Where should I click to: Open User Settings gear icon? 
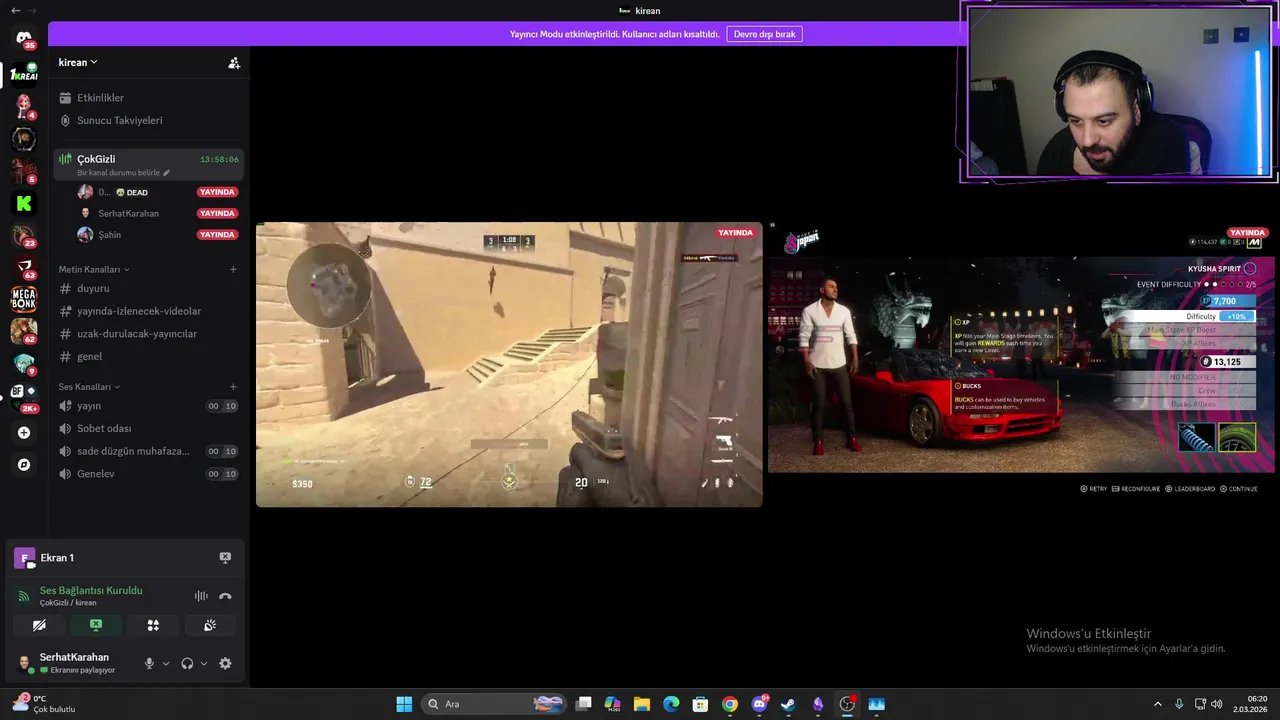(x=225, y=663)
